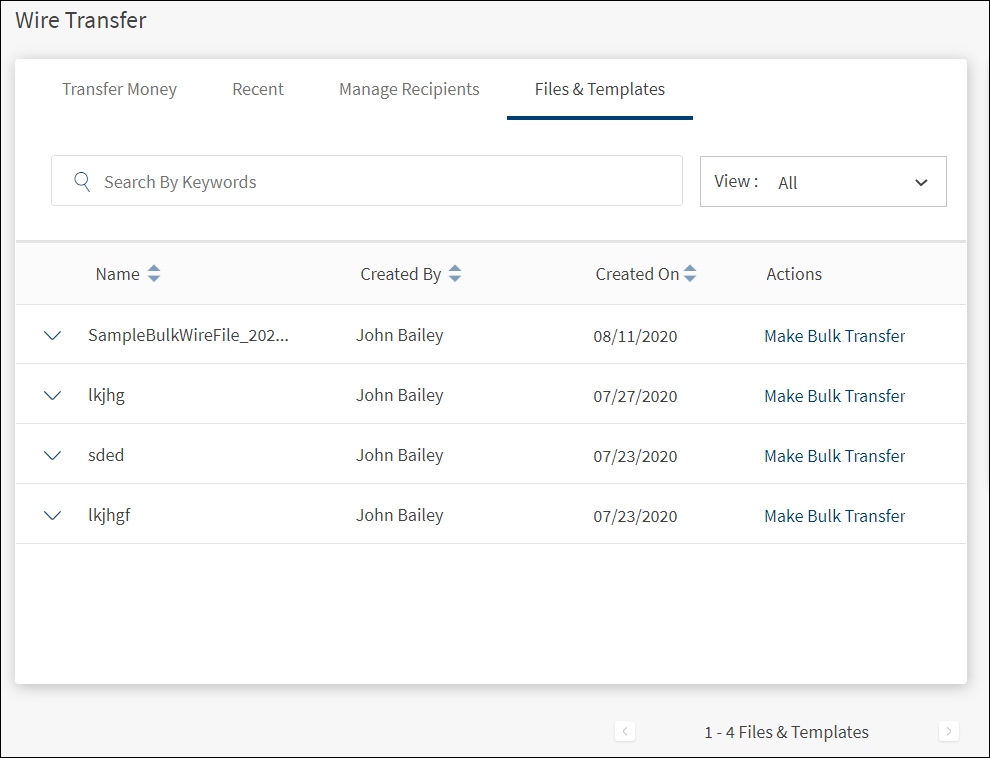
Task: Switch to the Transfer Money tab
Action: point(119,90)
